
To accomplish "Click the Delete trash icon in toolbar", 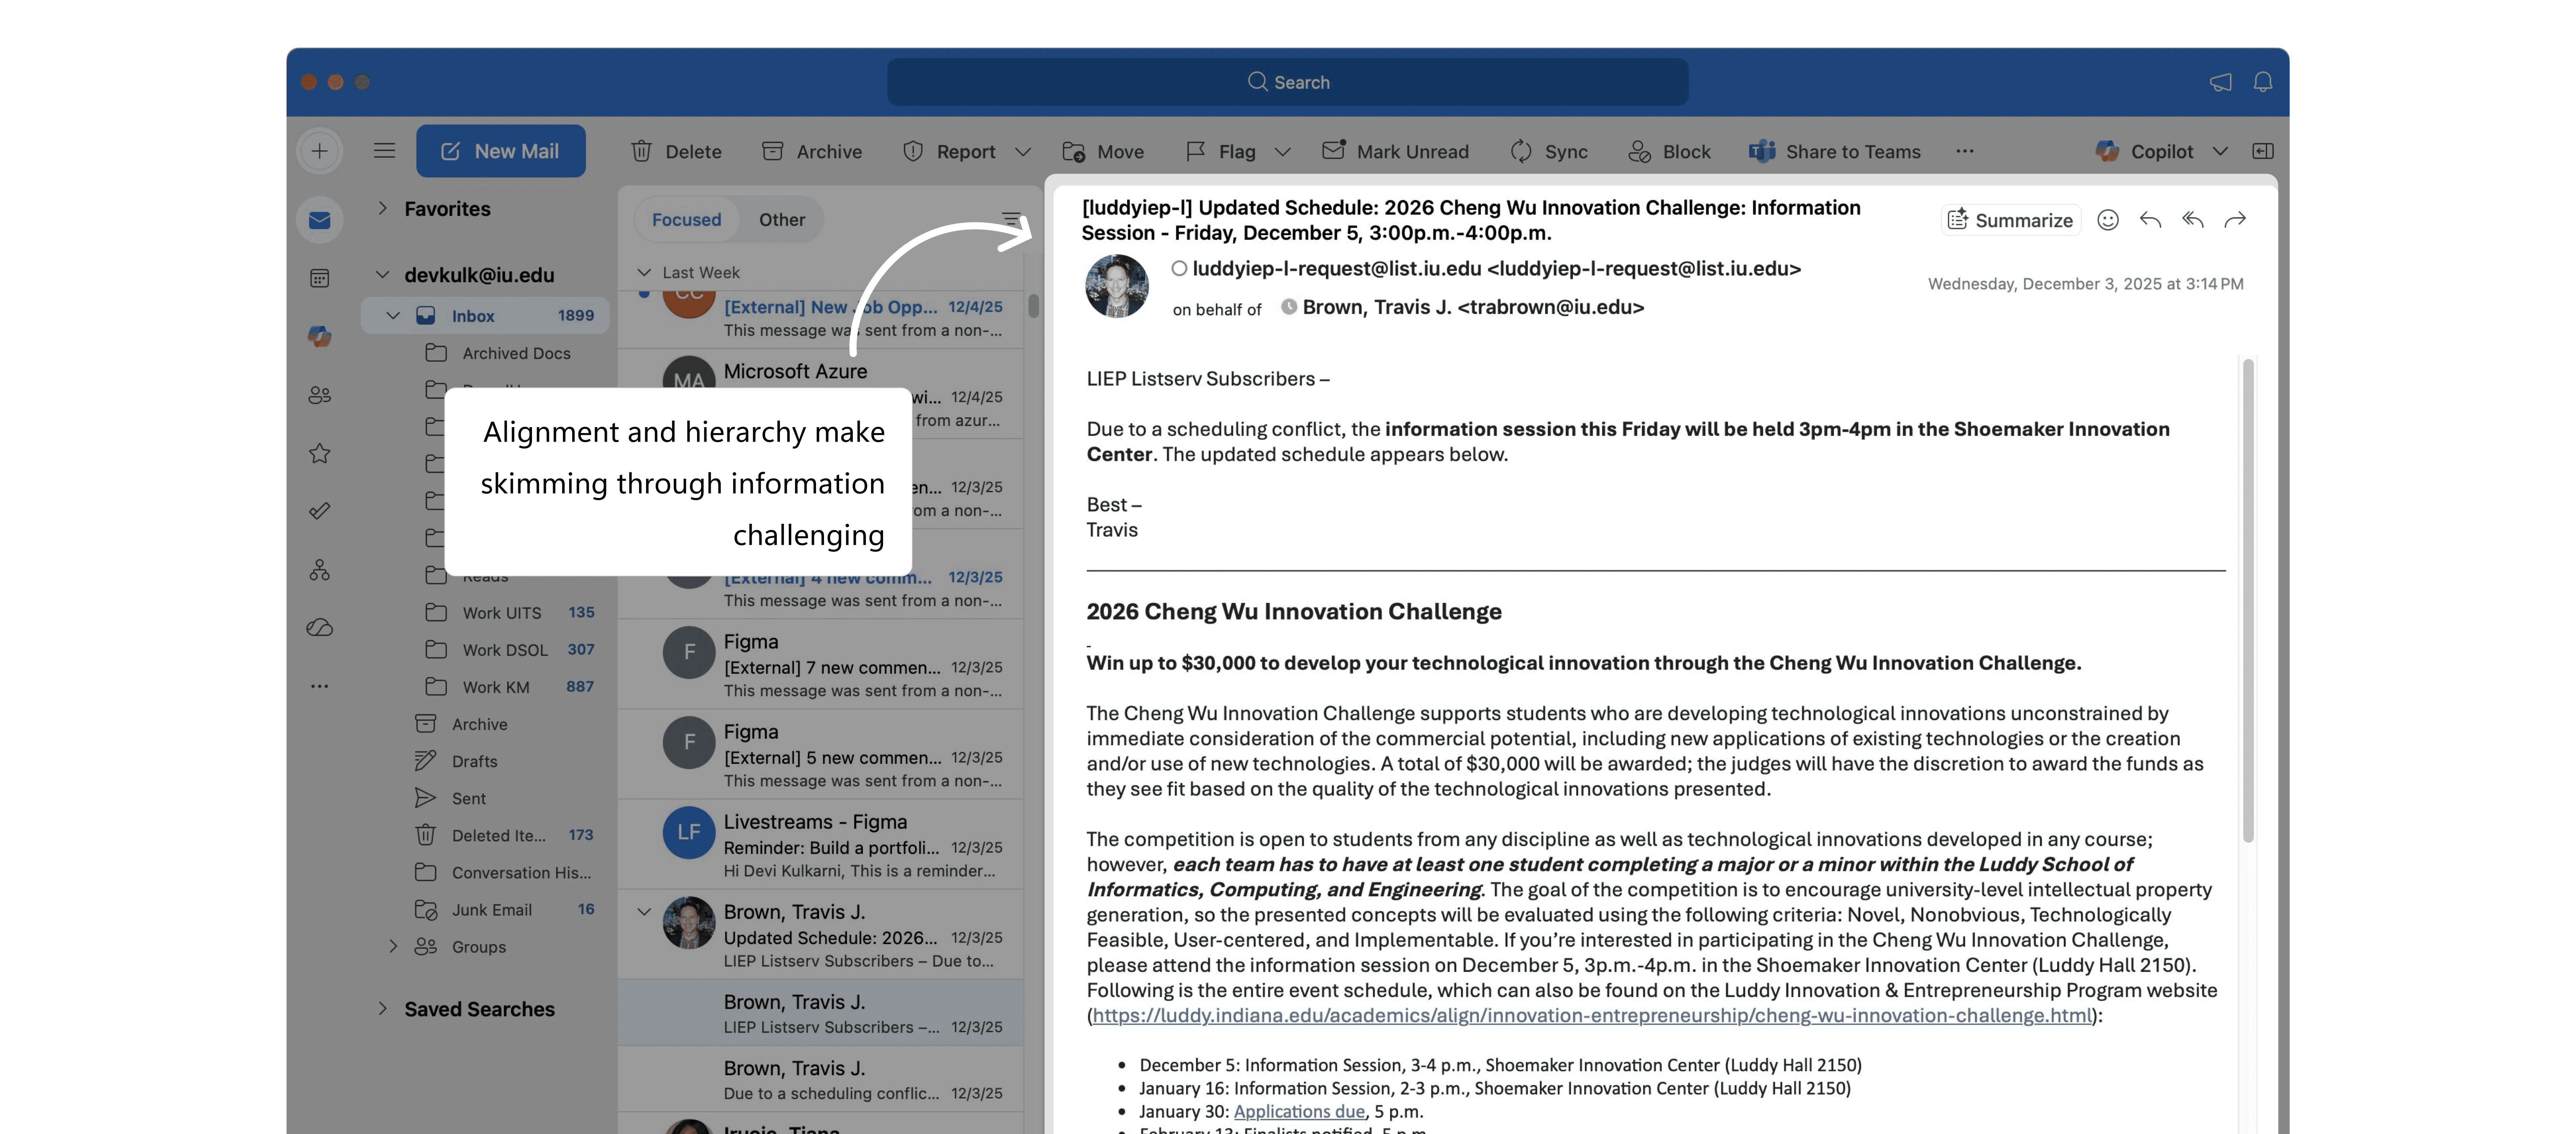I will 641,151.
